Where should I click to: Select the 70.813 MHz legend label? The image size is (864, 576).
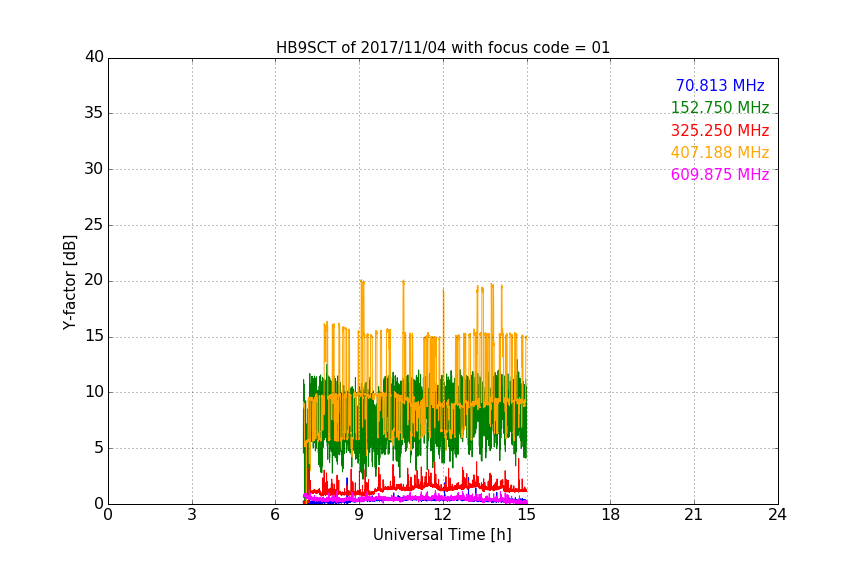(720, 85)
